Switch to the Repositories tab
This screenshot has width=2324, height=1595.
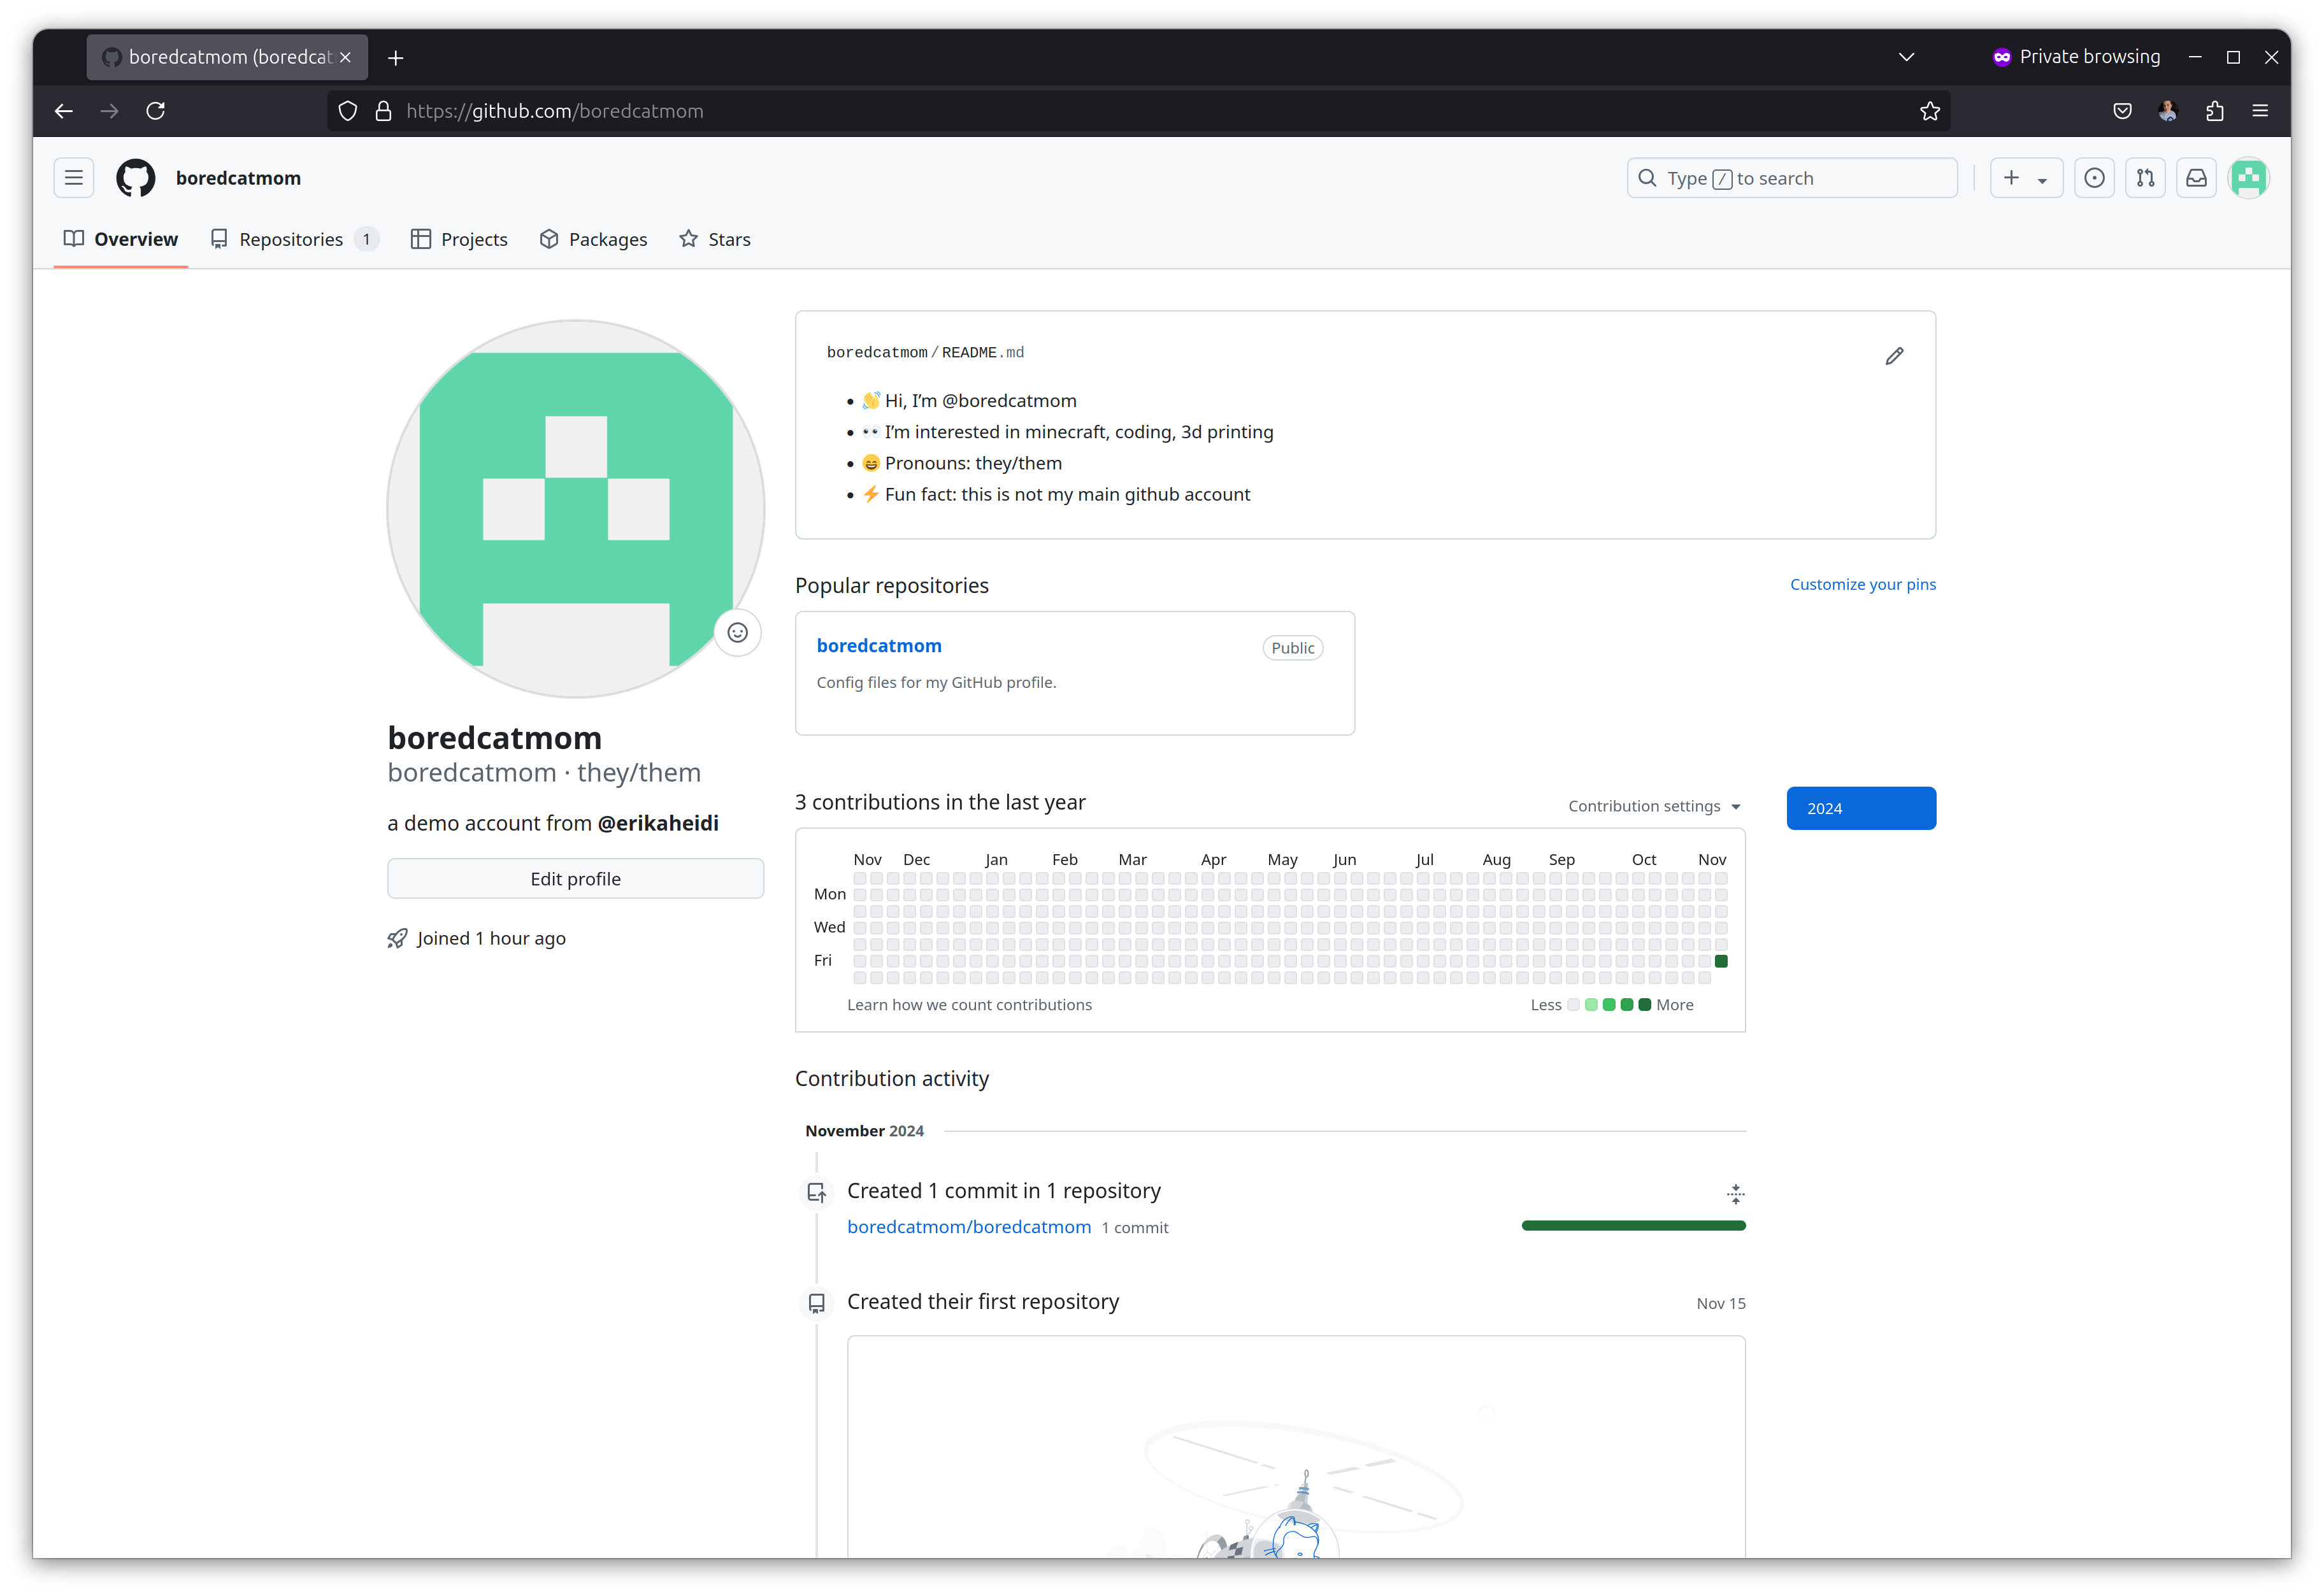click(x=294, y=239)
